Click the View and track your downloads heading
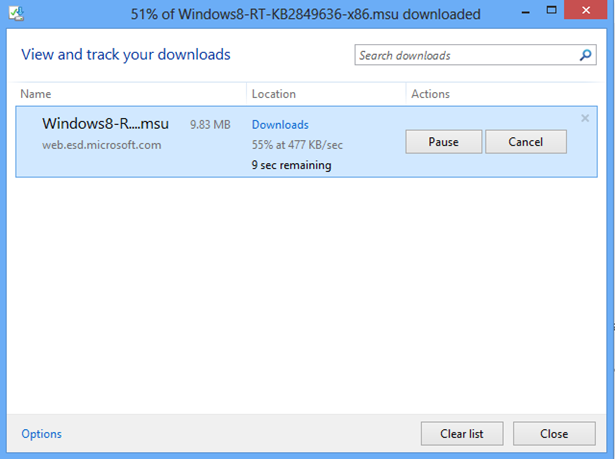Viewport: 615px width, 459px height. click(126, 55)
